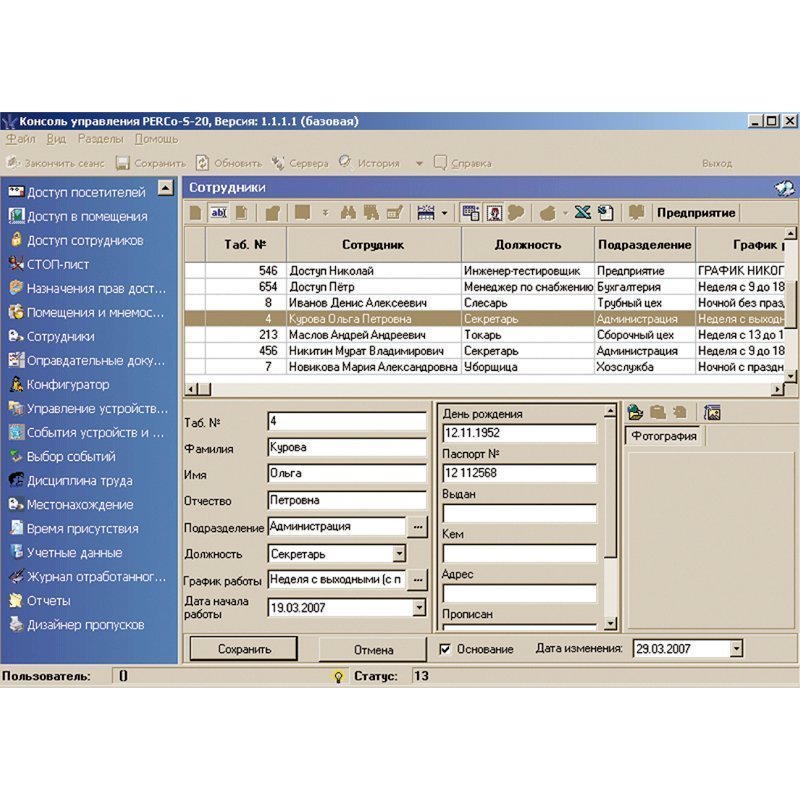Click Выход in top toolbar

pyautogui.click(x=717, y=163)
